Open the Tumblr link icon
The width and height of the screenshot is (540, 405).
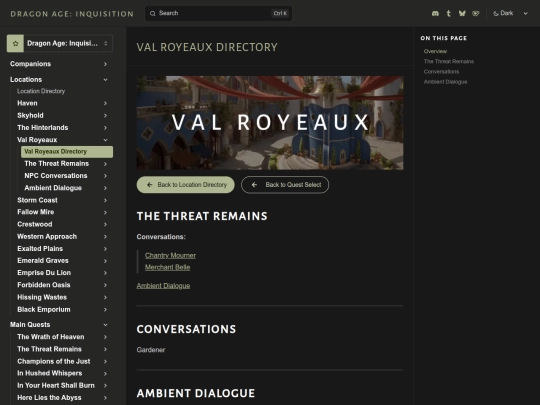pos(448,13)
